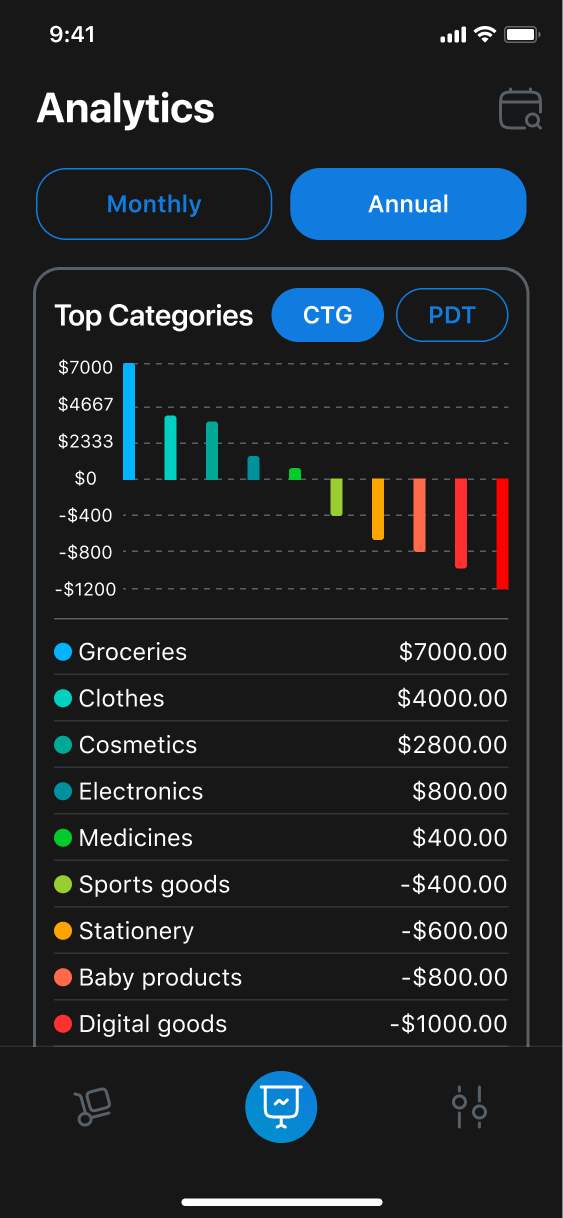
Task: Tap the red last negative bar
Action: click(x=502, y=534)
